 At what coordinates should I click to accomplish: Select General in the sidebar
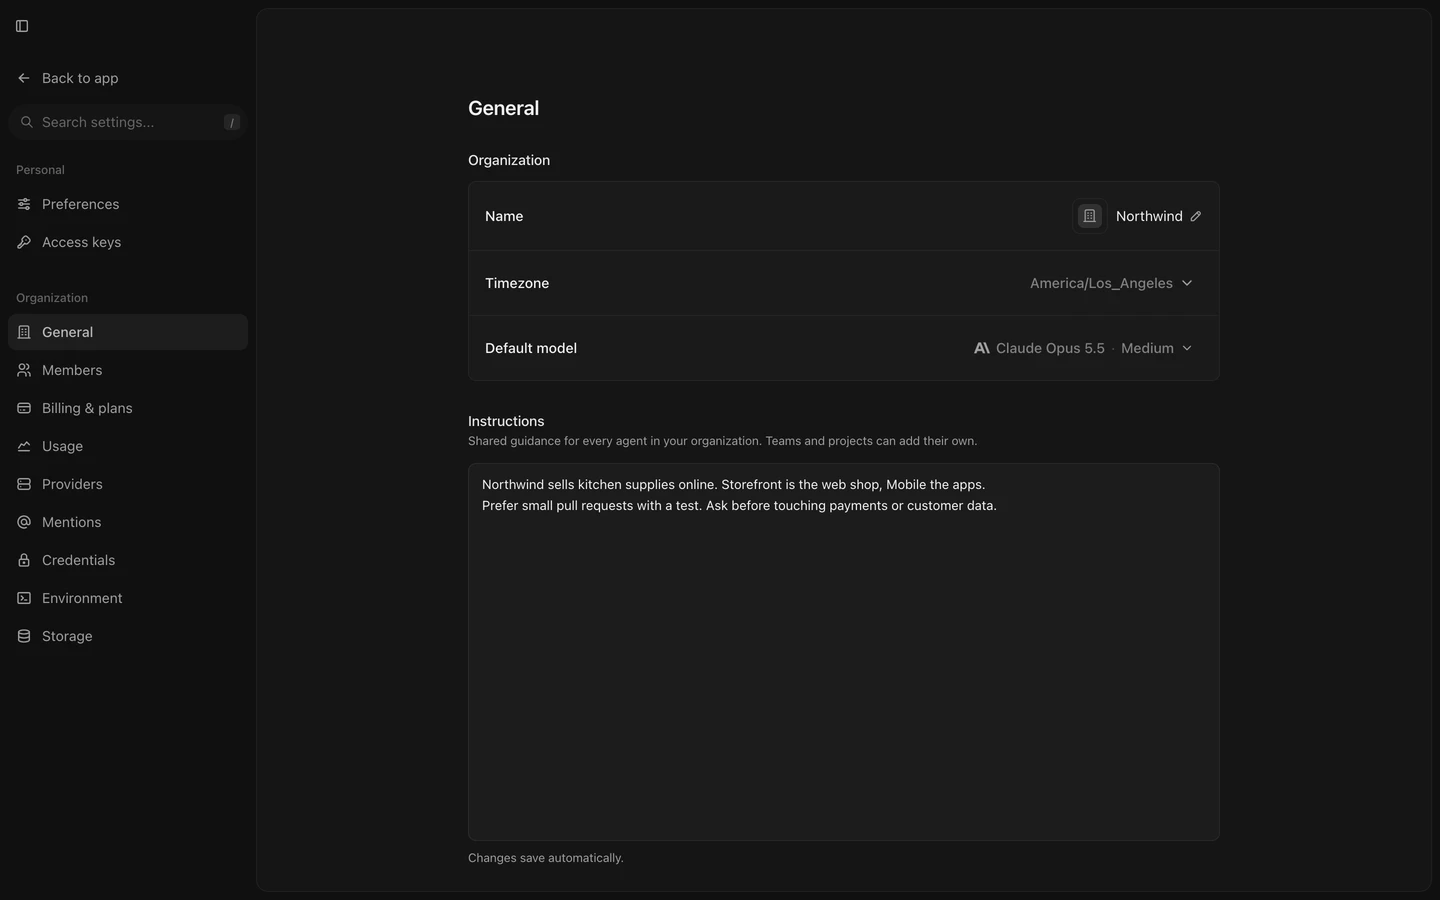(x=128, y=332)
